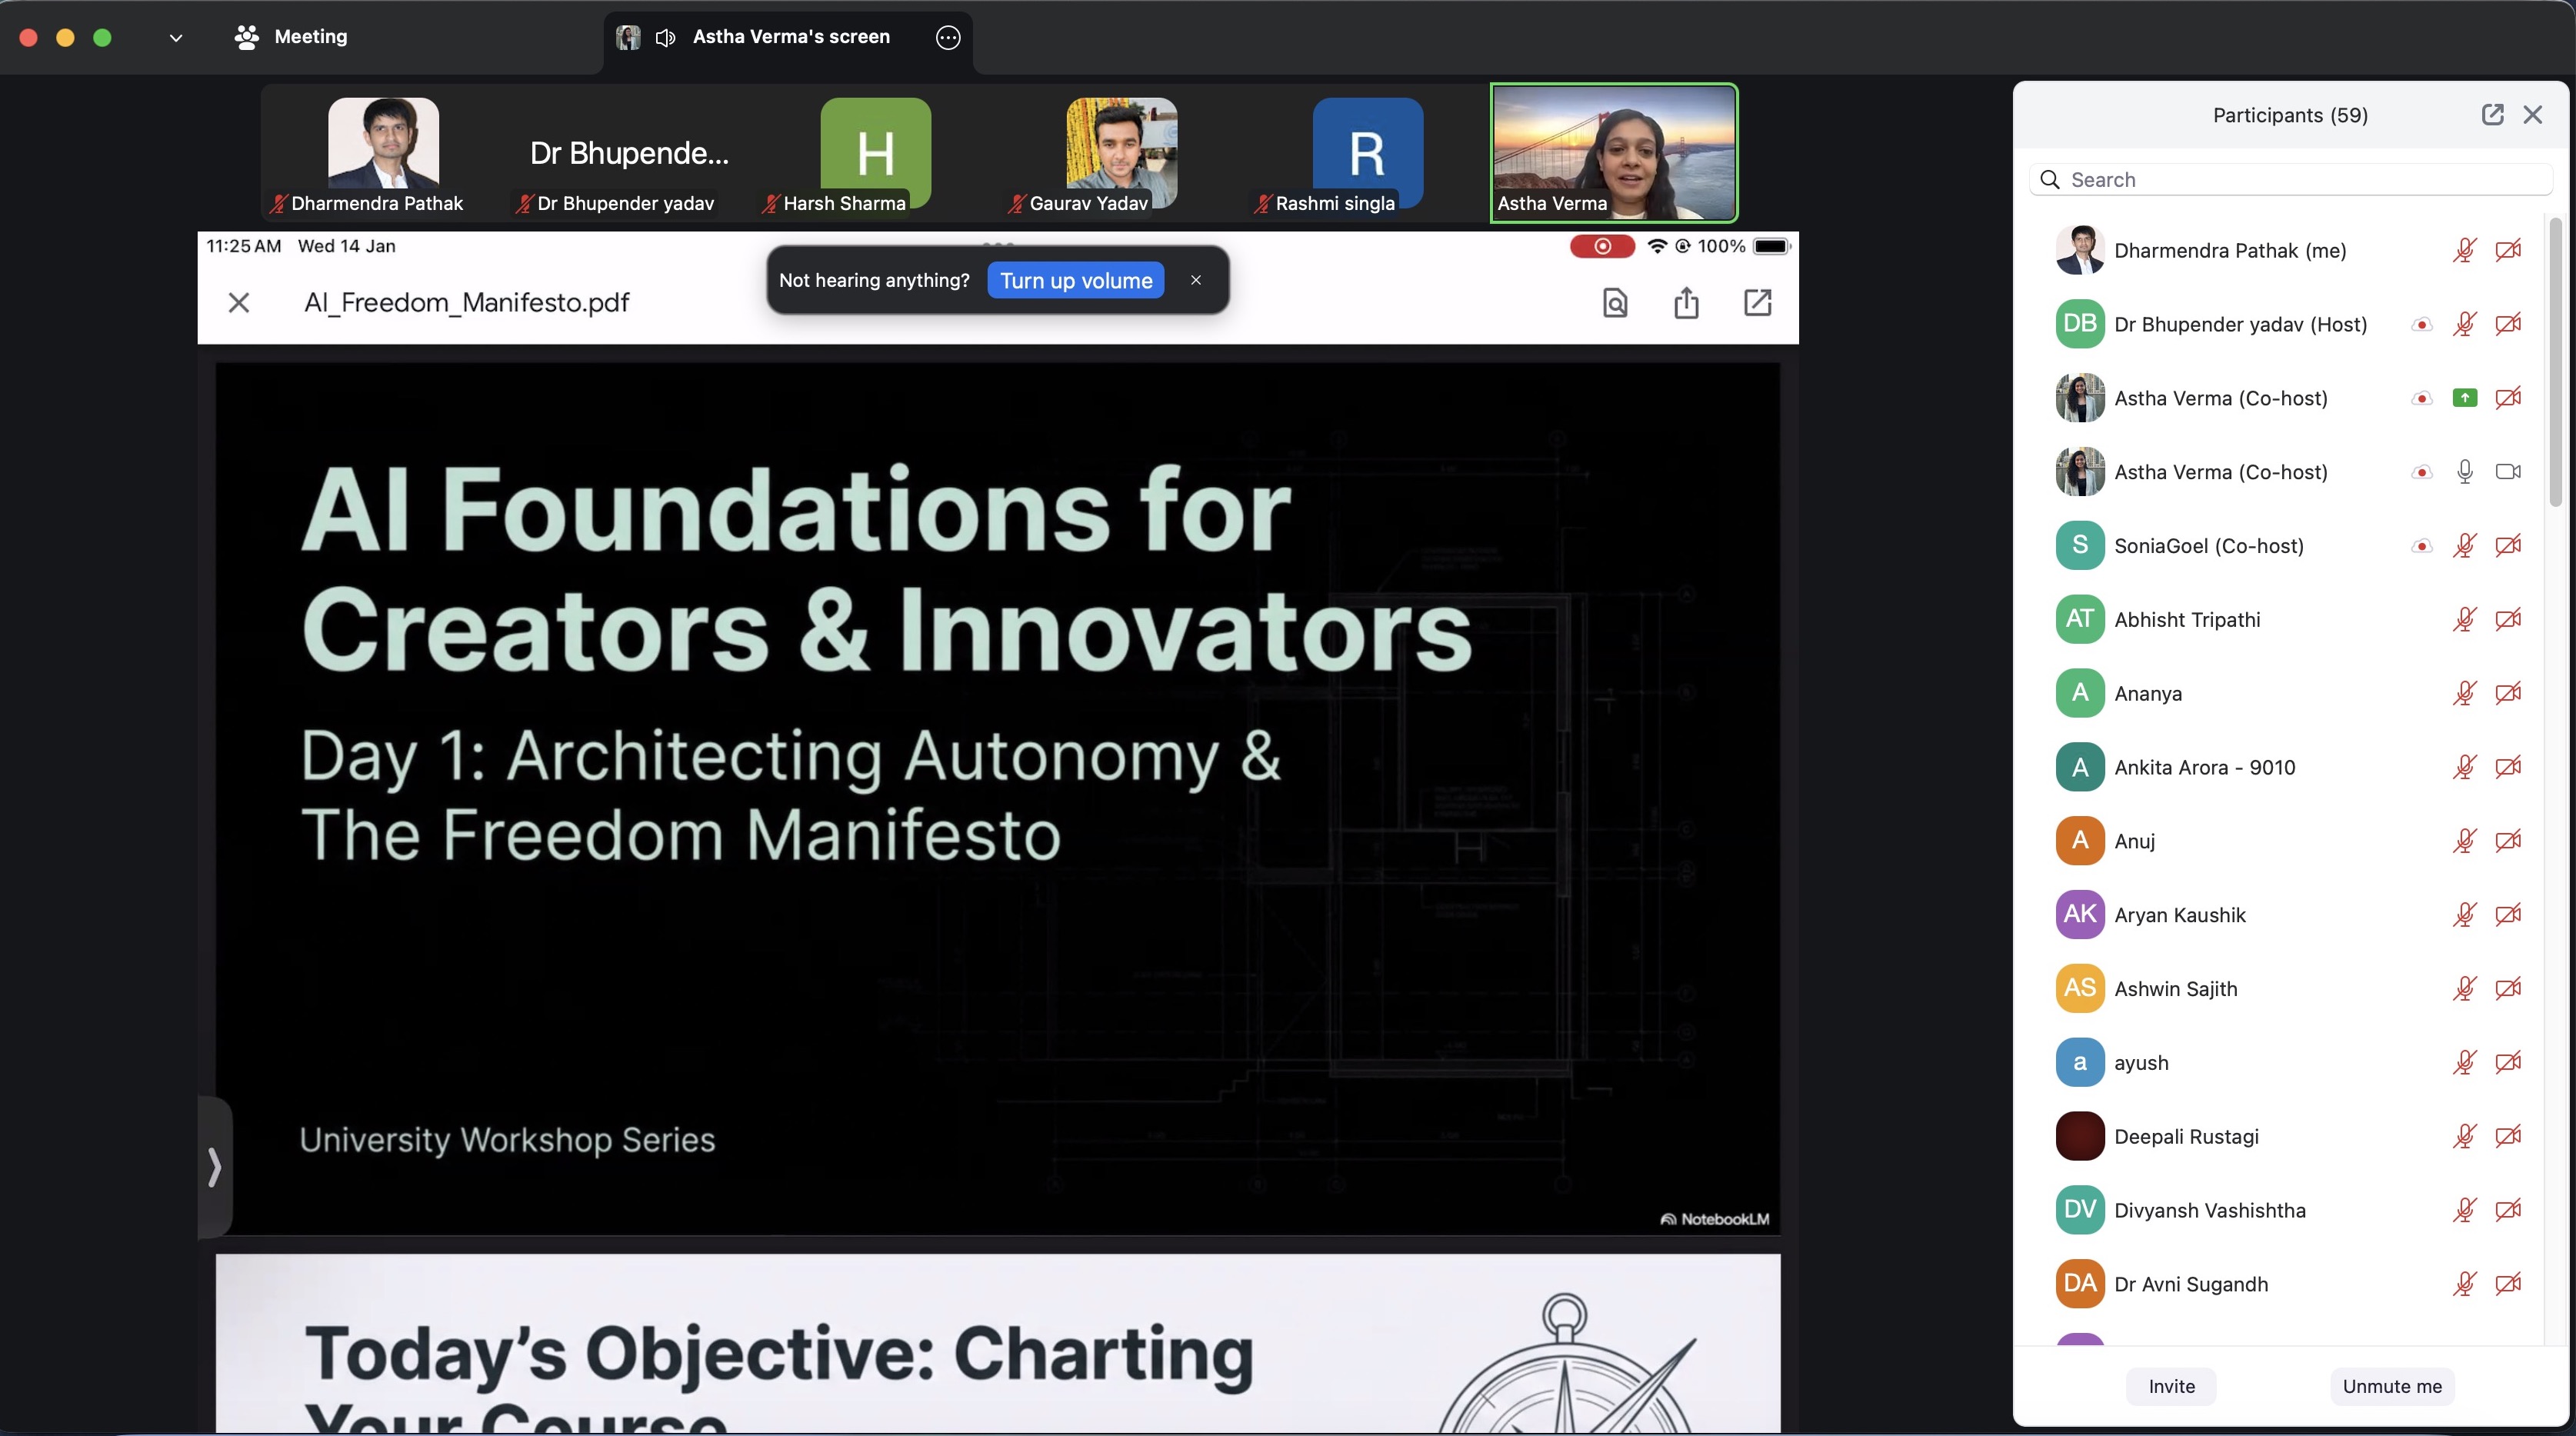Open the Meeting info people icon
This screenshot has height=1436, width=2576.
(x=246, y=37)
